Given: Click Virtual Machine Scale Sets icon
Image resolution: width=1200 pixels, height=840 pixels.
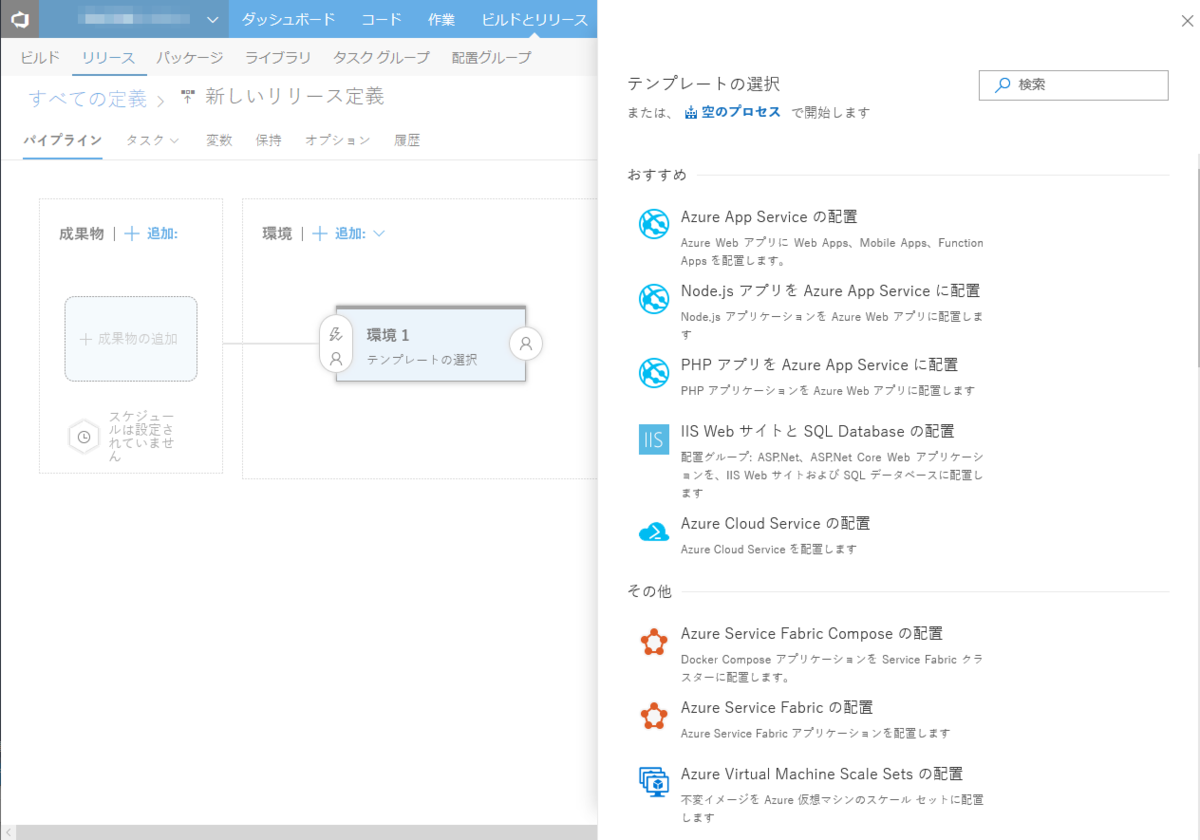Looking at the screenshot, I should click(x=653, y=782).
